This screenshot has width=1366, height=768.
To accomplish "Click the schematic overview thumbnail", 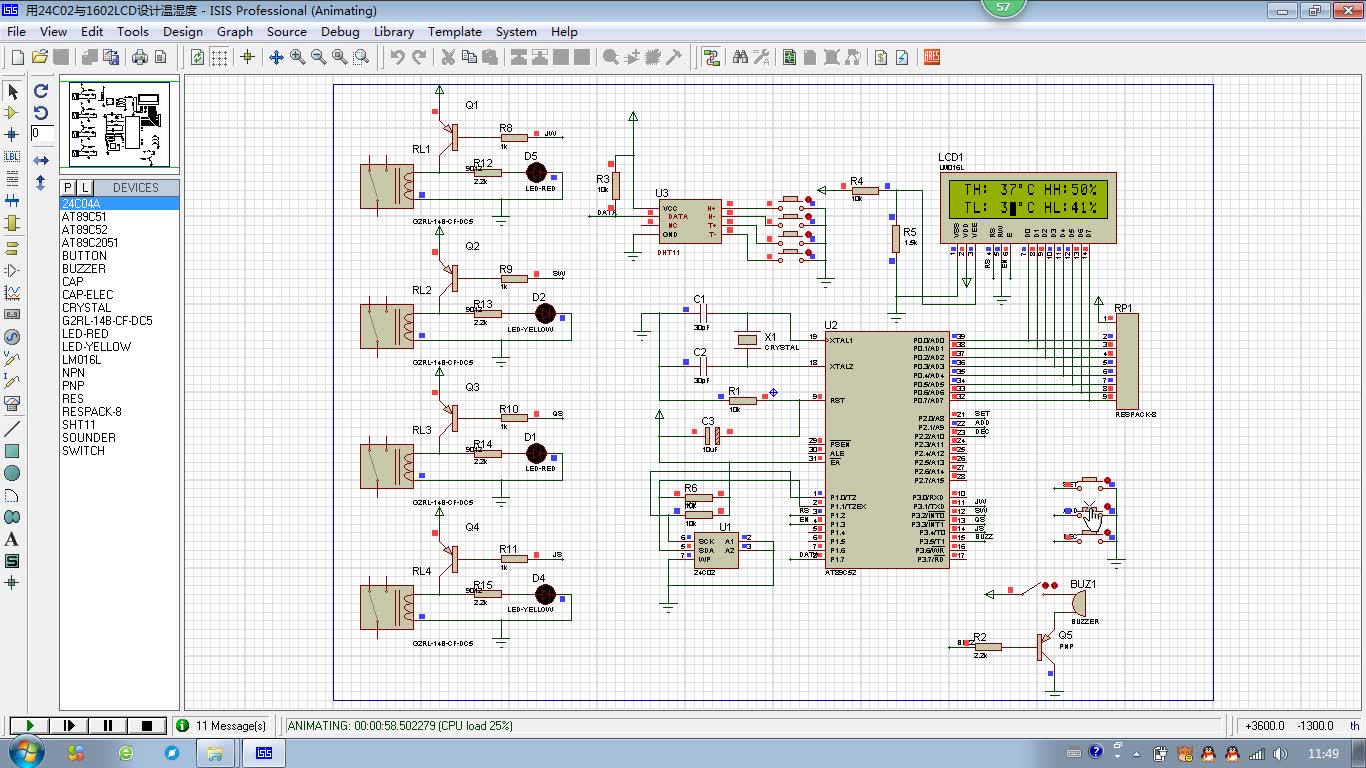I will coord(120,126).
